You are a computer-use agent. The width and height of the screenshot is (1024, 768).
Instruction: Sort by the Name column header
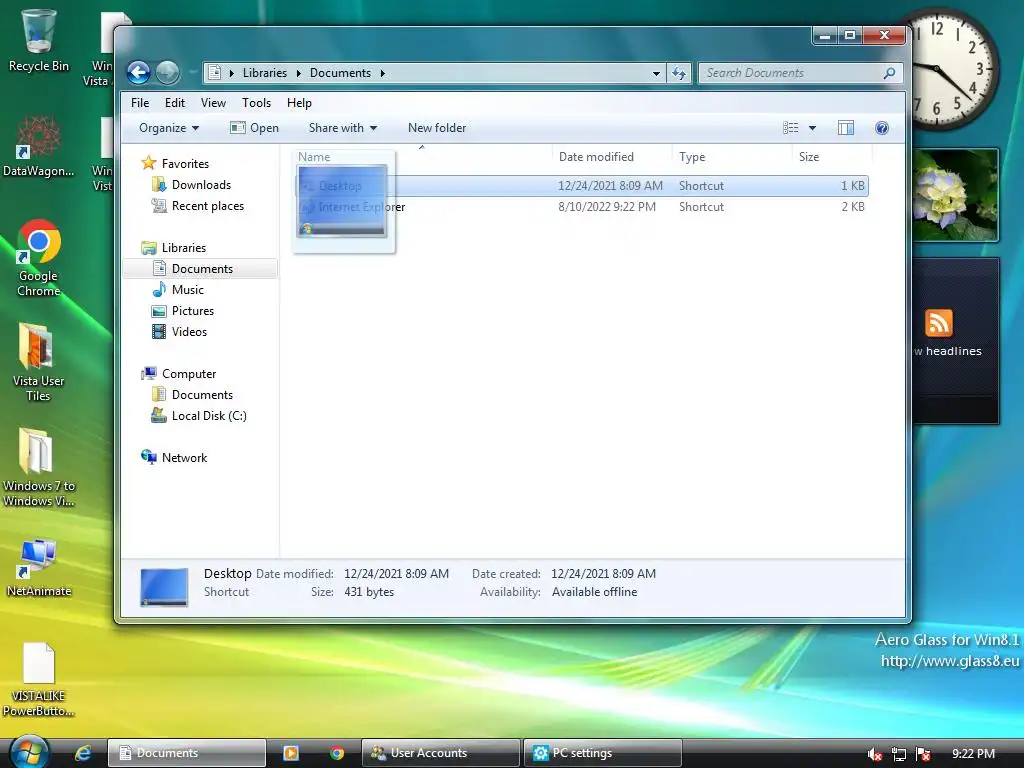click(422, 157)
